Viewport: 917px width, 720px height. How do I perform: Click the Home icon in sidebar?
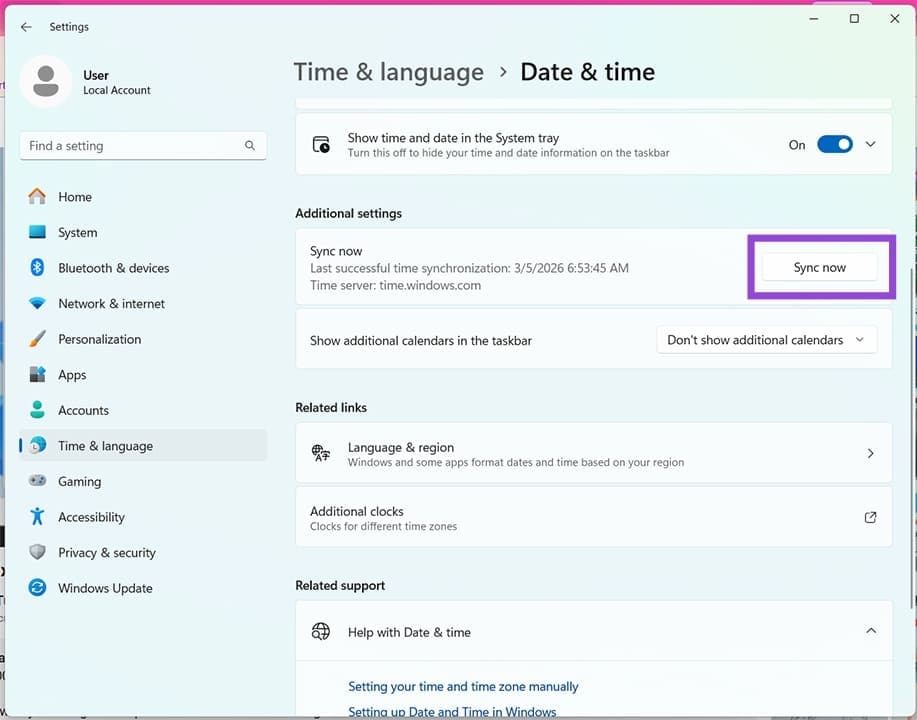pyautogui.click(x=37, y=197)
